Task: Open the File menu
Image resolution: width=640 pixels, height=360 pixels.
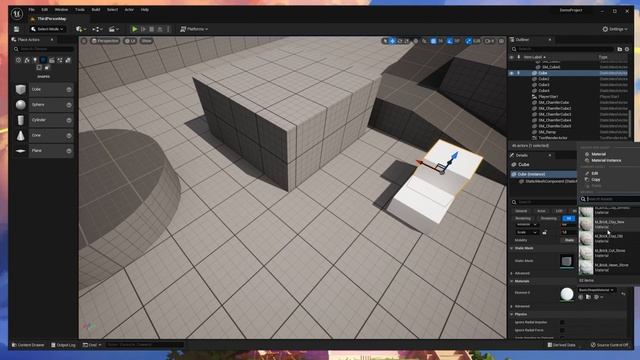Action: point(31,9)
